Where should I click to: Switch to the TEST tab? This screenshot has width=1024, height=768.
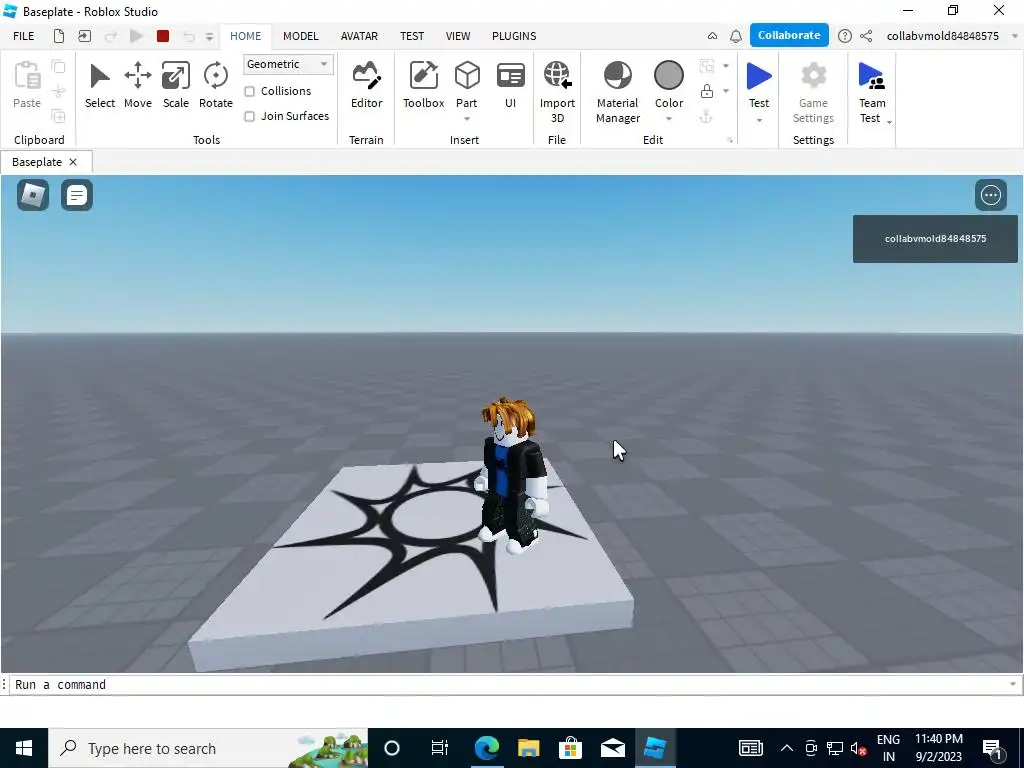pyautogui.click(x=412, y=36)
